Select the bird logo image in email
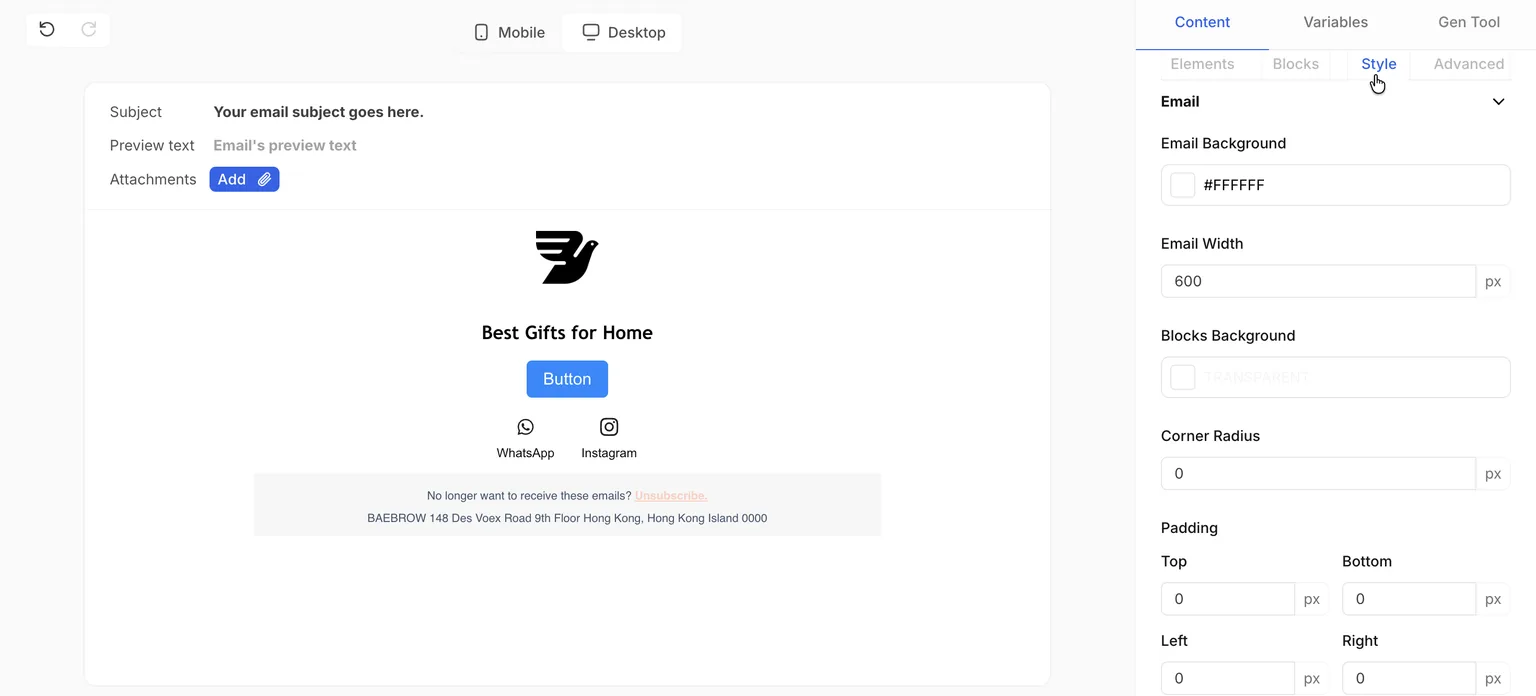 click(567, 257)
